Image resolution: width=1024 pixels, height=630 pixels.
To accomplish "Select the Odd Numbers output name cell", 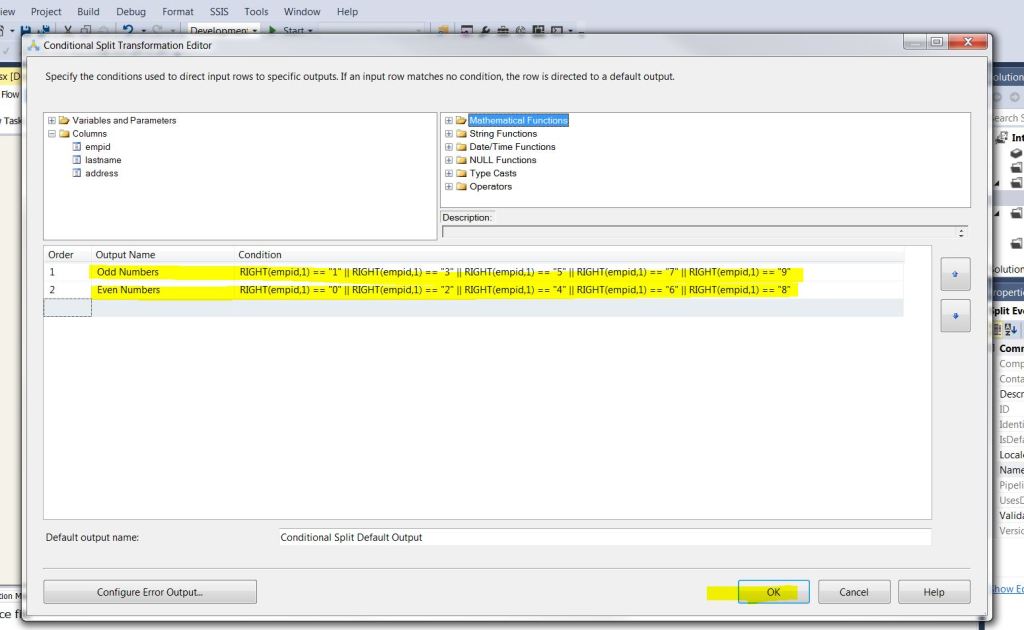I will [163, 272].
